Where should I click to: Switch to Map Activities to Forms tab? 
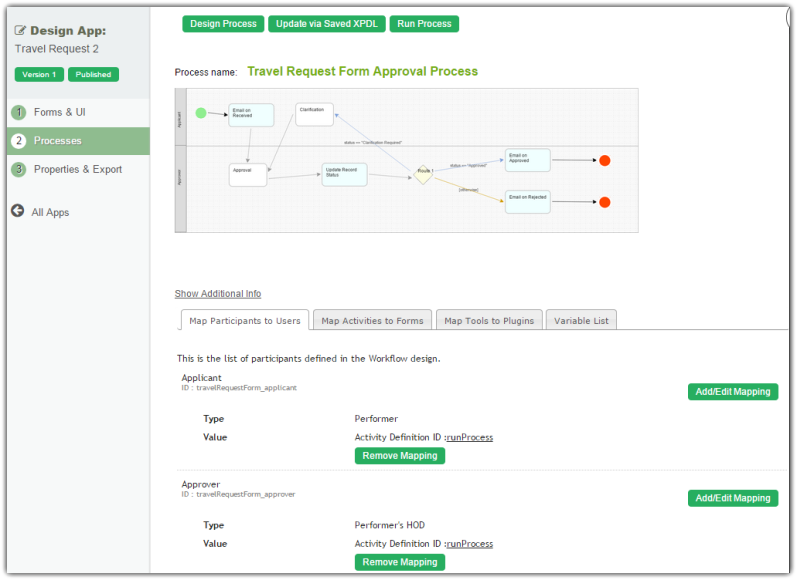[373, 320]
